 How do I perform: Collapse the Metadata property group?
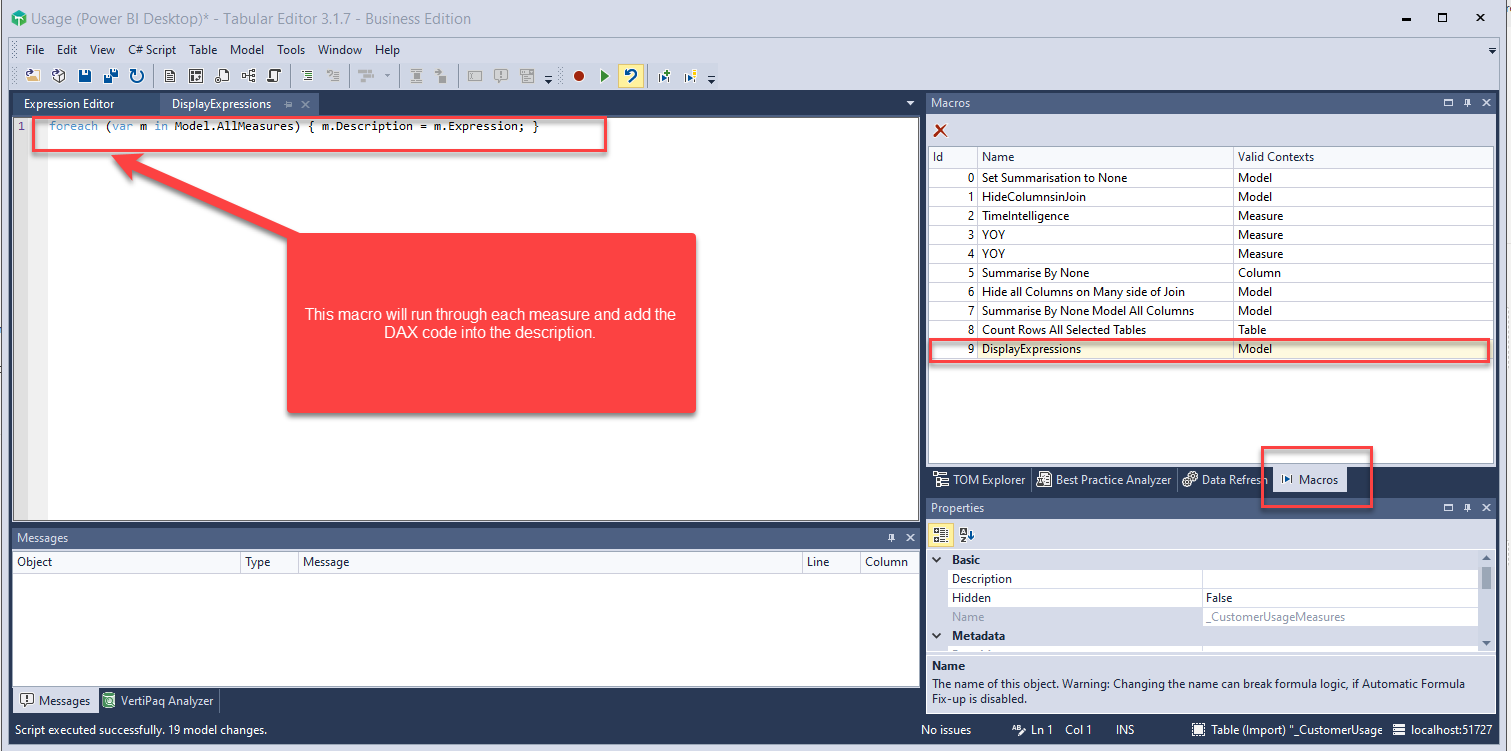(x=938, y=636)
